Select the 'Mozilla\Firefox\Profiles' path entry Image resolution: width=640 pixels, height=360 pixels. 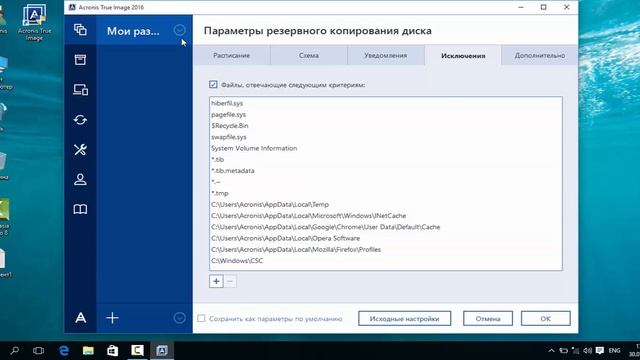pos(386,249)
